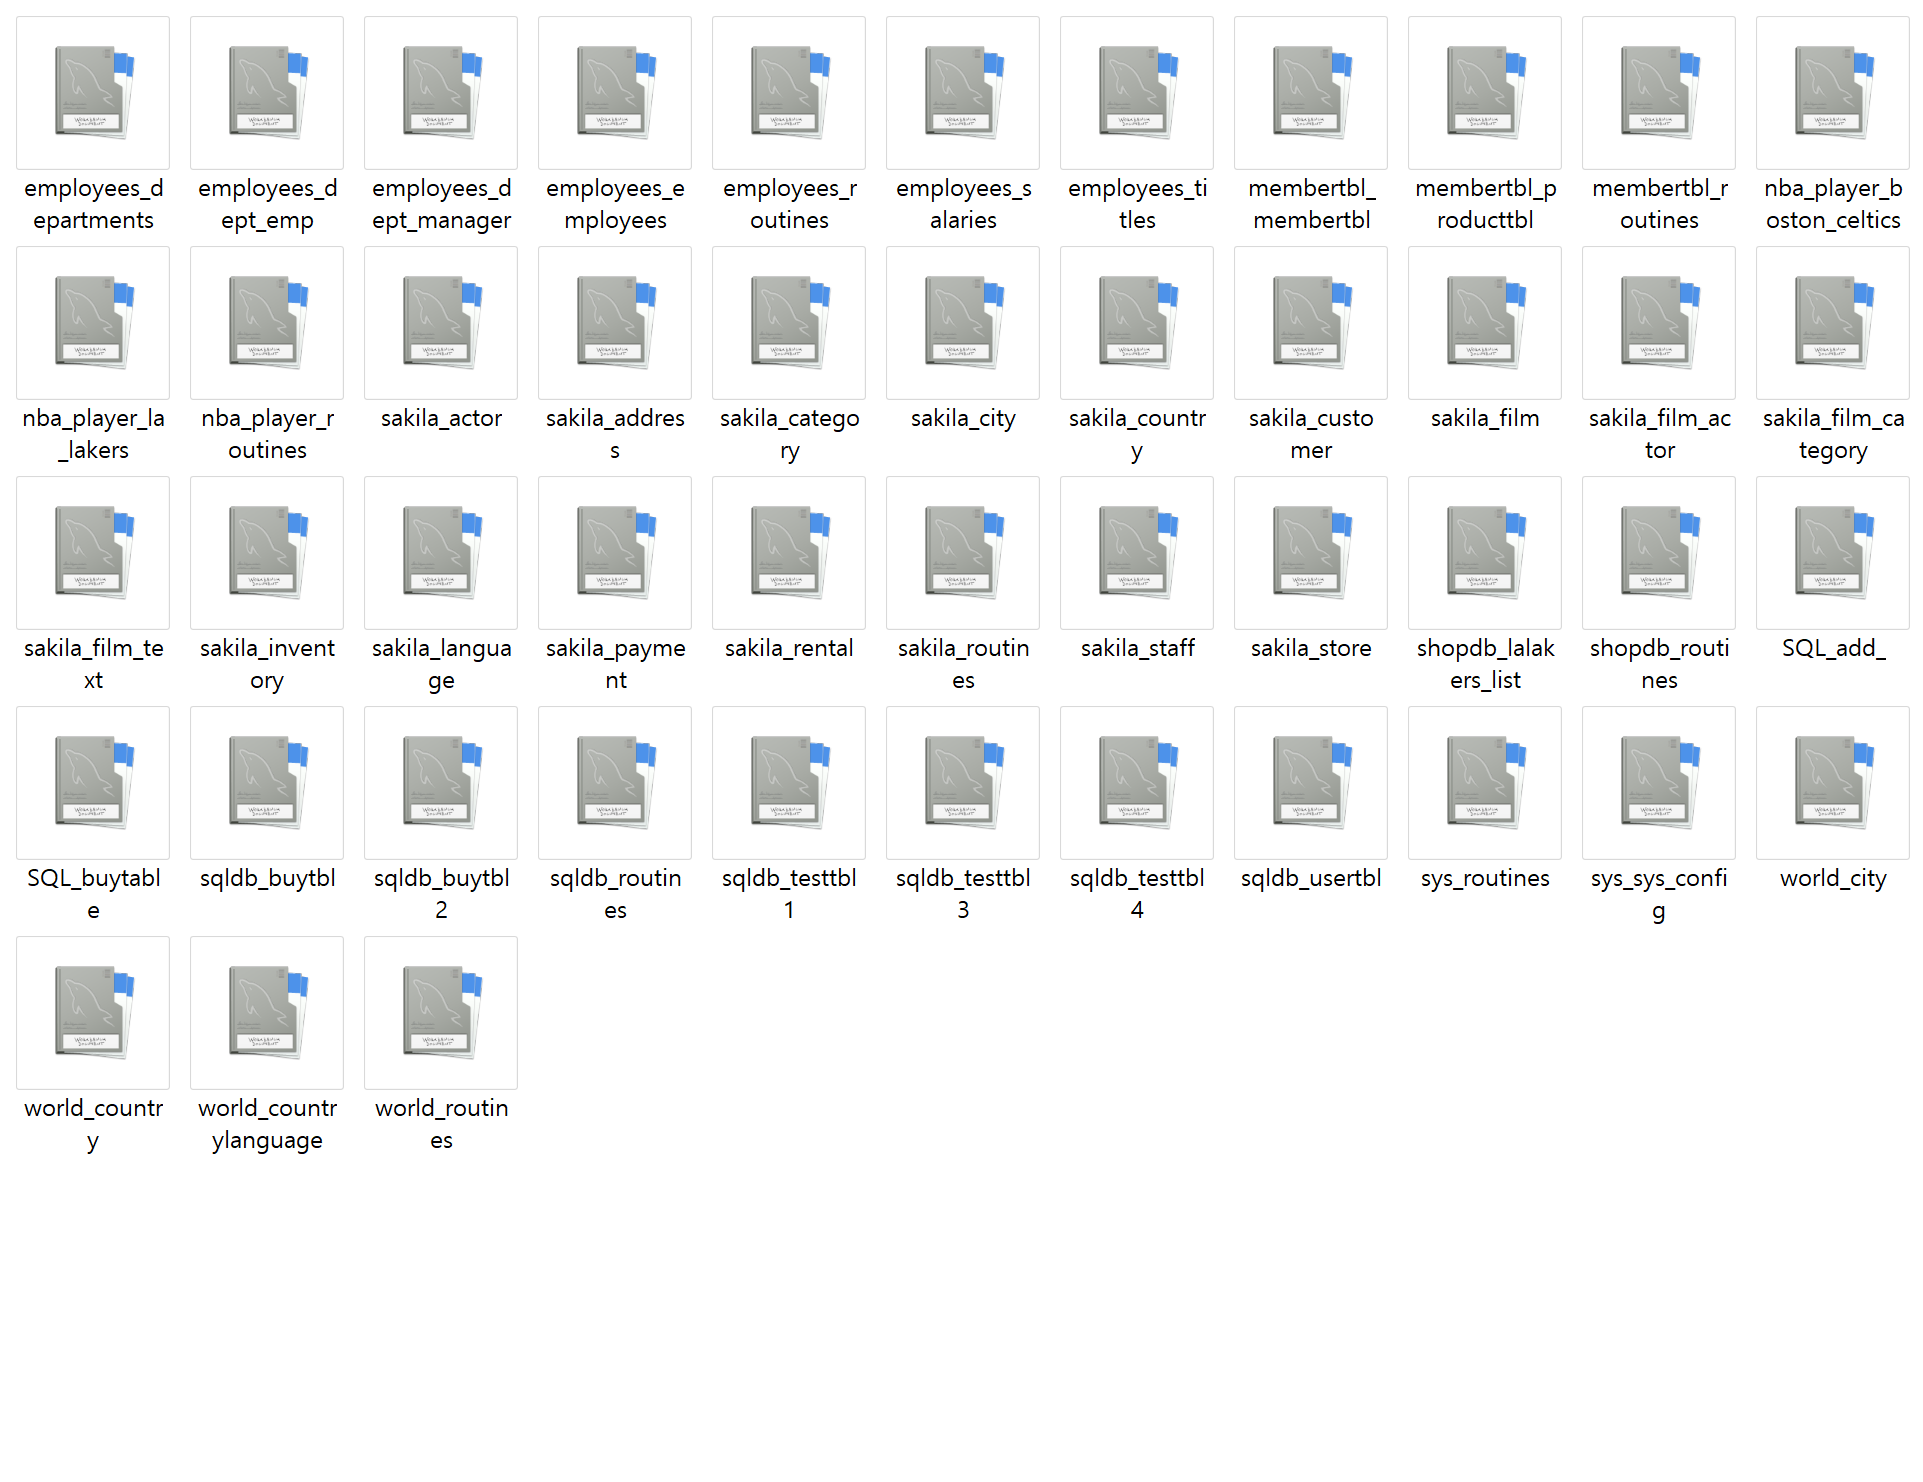1923x1482 pixels.
Task: Click the world_countrylanguage file icon
Action: (267, 1012)
